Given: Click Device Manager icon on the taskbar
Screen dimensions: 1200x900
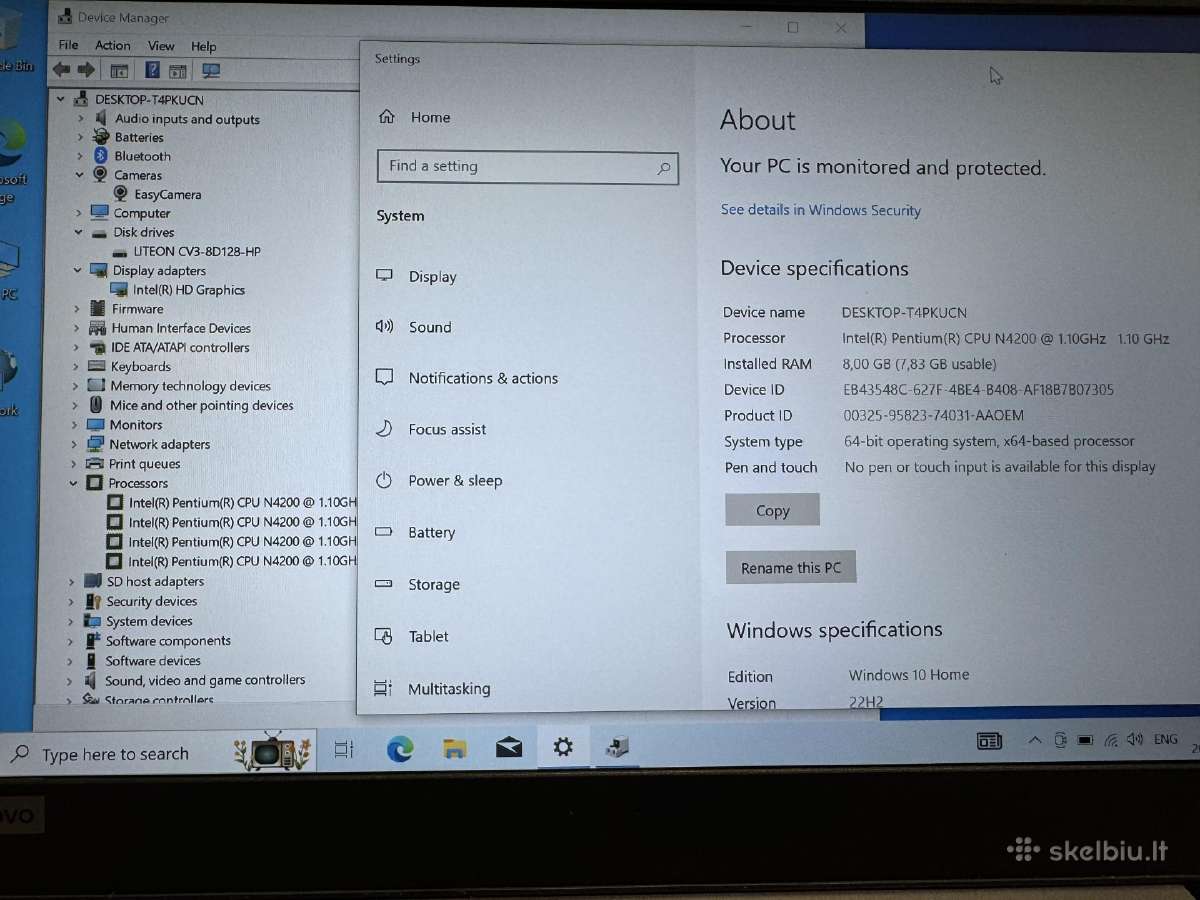Looking at the screenshot, I should [617, 746].
